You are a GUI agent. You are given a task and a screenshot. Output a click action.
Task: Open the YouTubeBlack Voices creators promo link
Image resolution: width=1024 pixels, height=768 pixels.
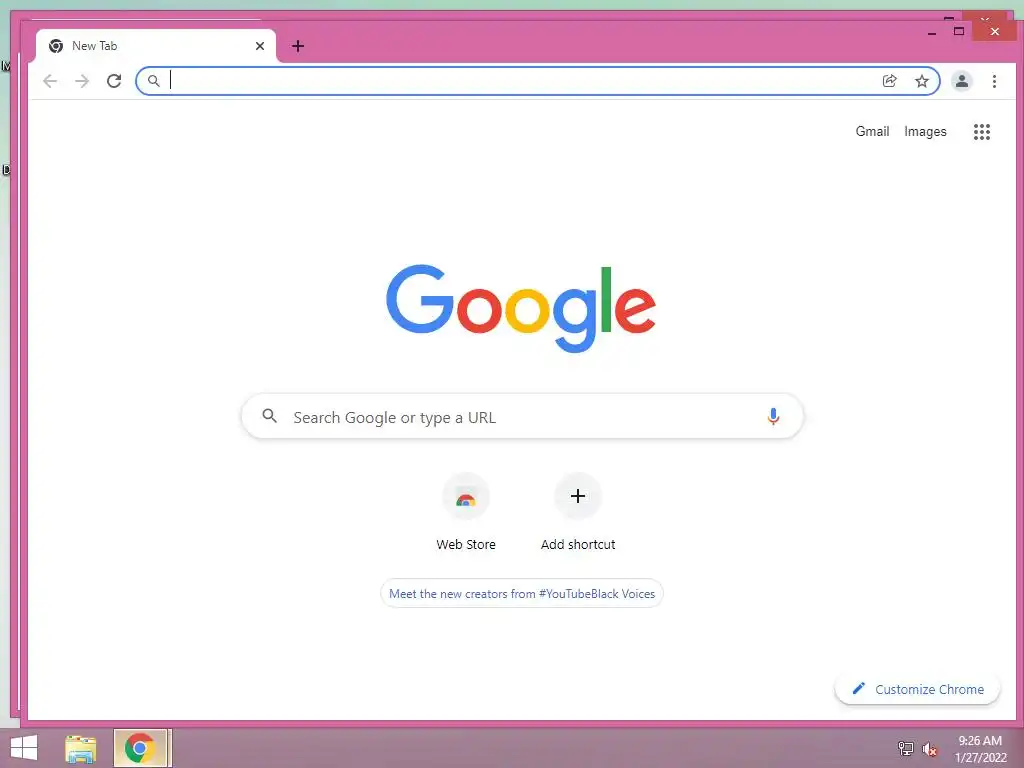tap(522, 594)
